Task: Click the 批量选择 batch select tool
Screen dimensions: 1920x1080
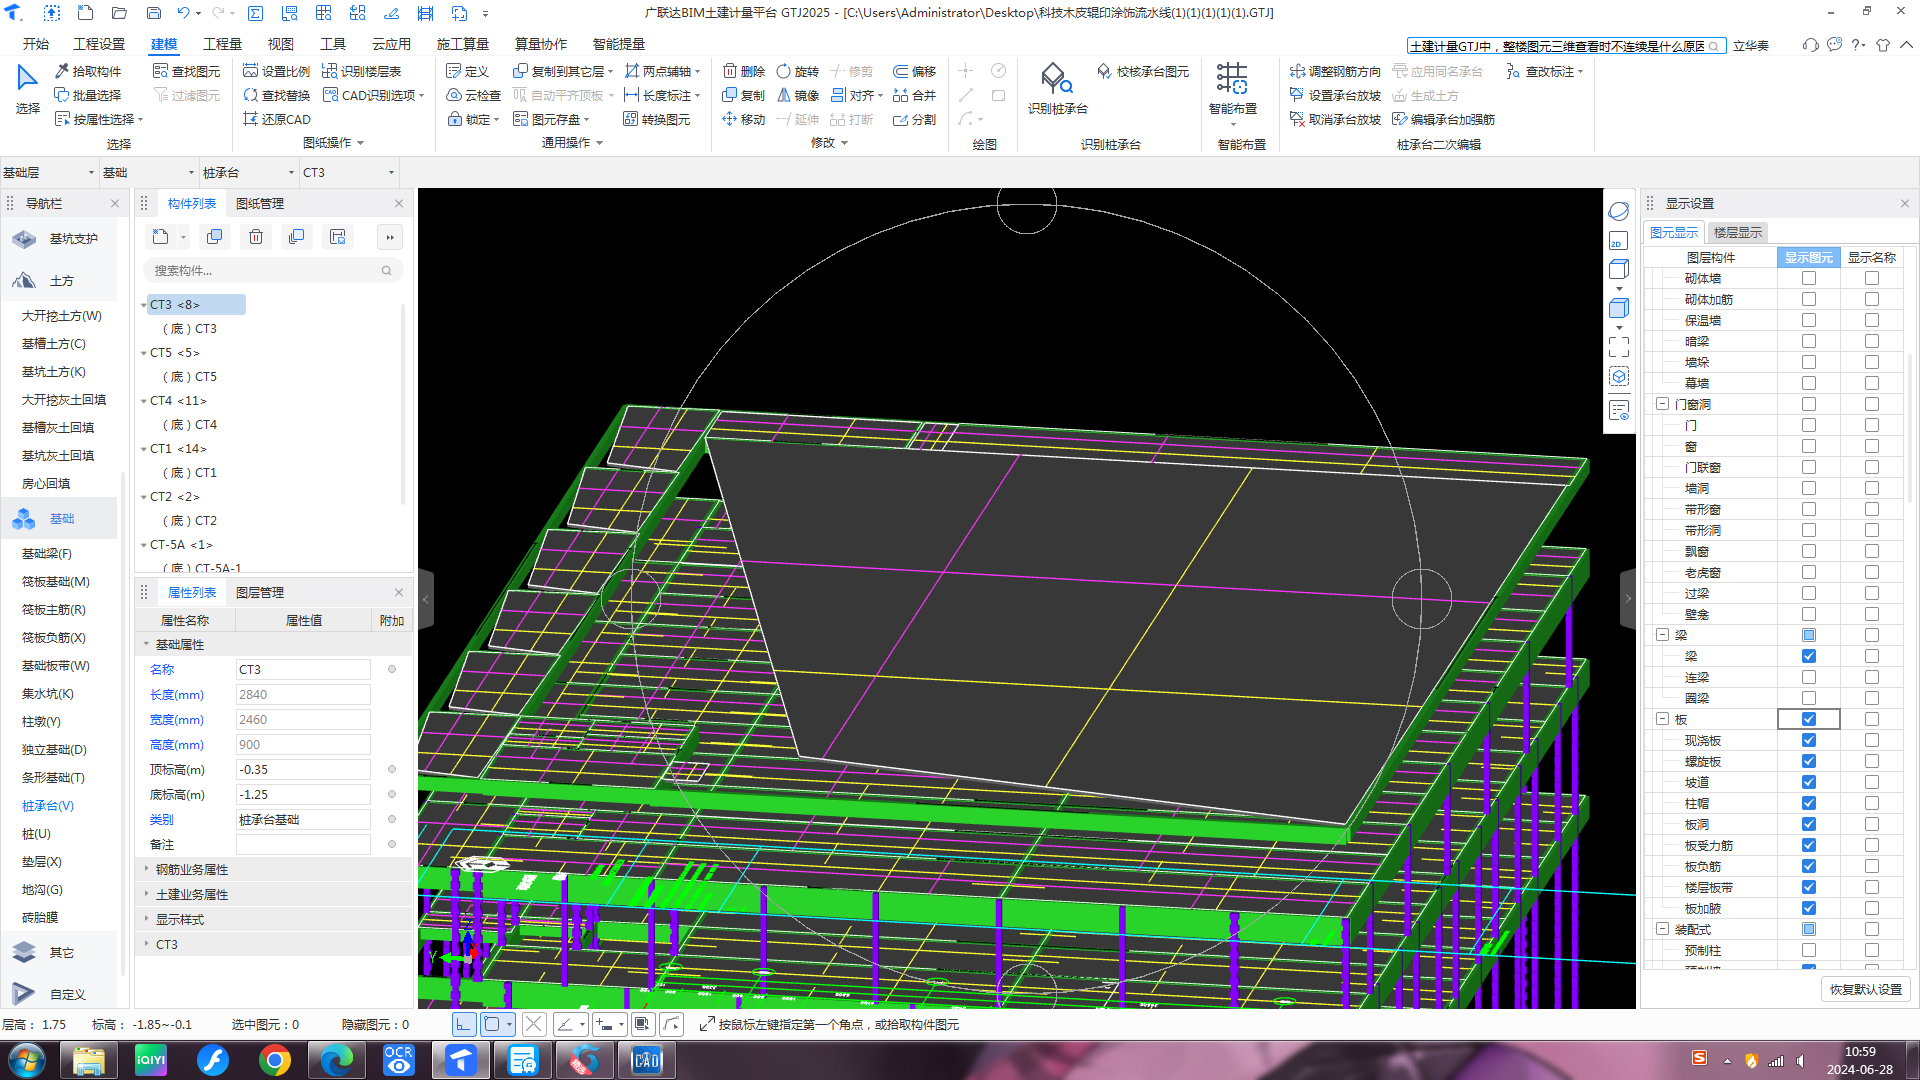Action: coord(88,95)
